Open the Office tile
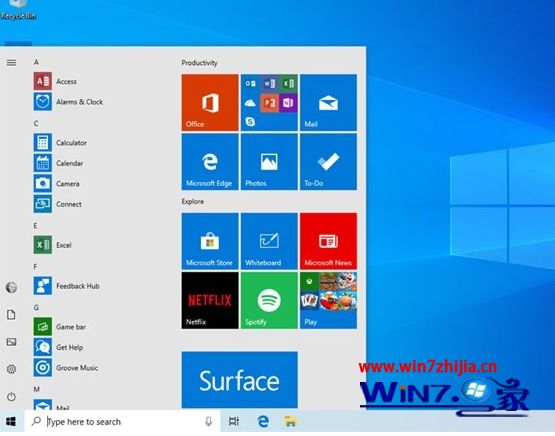555x436 pixels. click(210, 103)
